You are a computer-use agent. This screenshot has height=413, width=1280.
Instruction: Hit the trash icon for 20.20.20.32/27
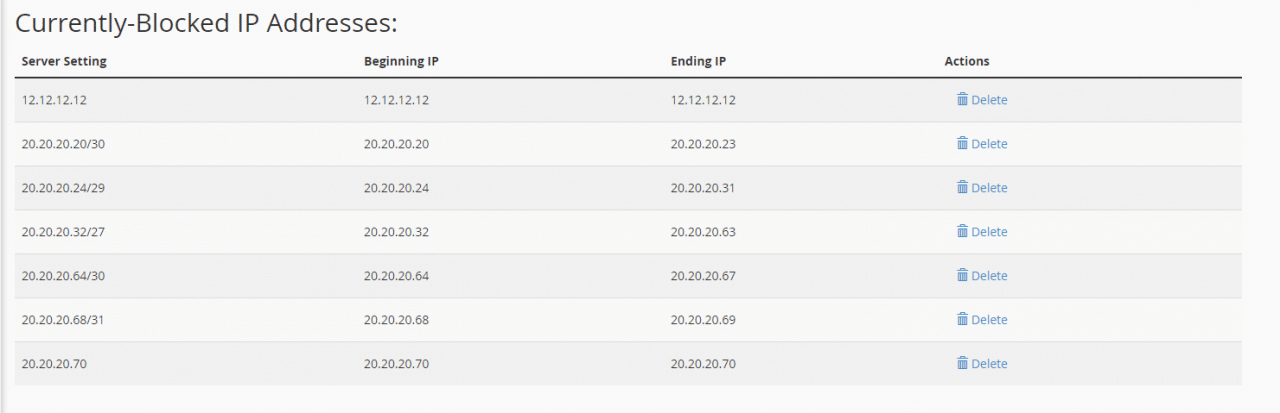[x=962, y=231]
